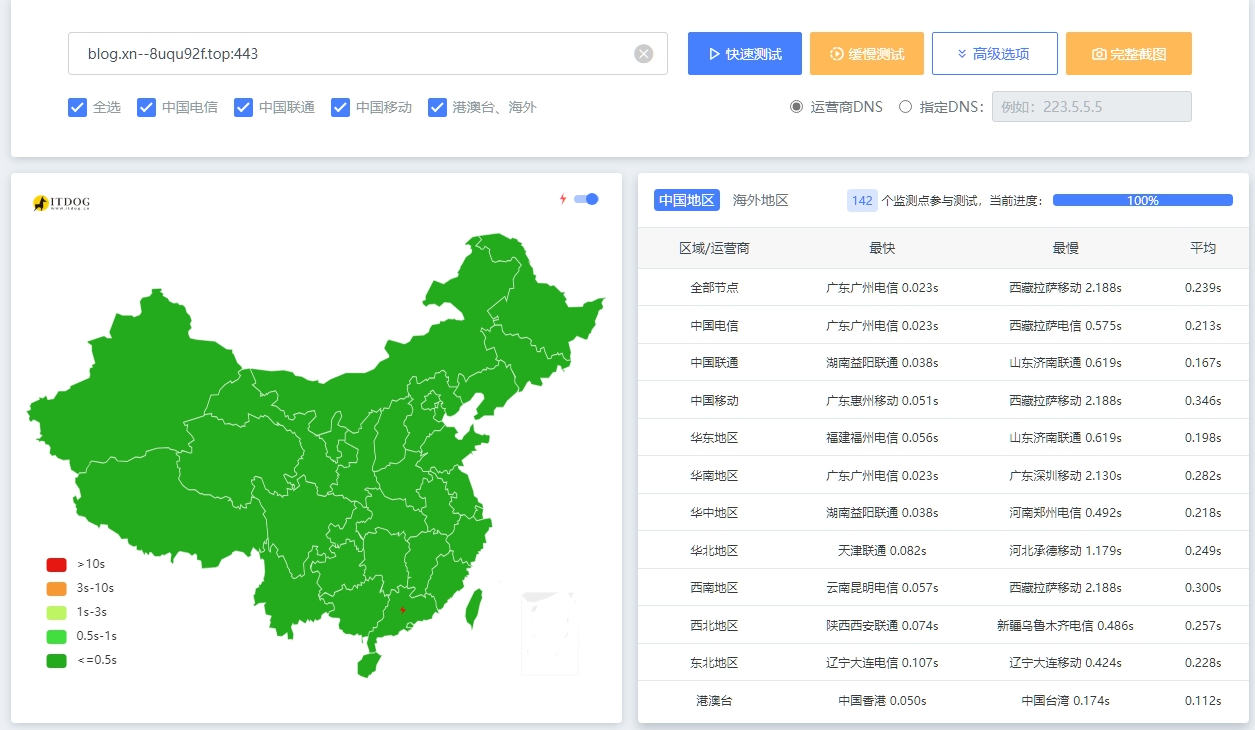Click the 快速测试 play icon
Image resolution: width=1255 pixels, height=730 pixels.
click(715, 53)
